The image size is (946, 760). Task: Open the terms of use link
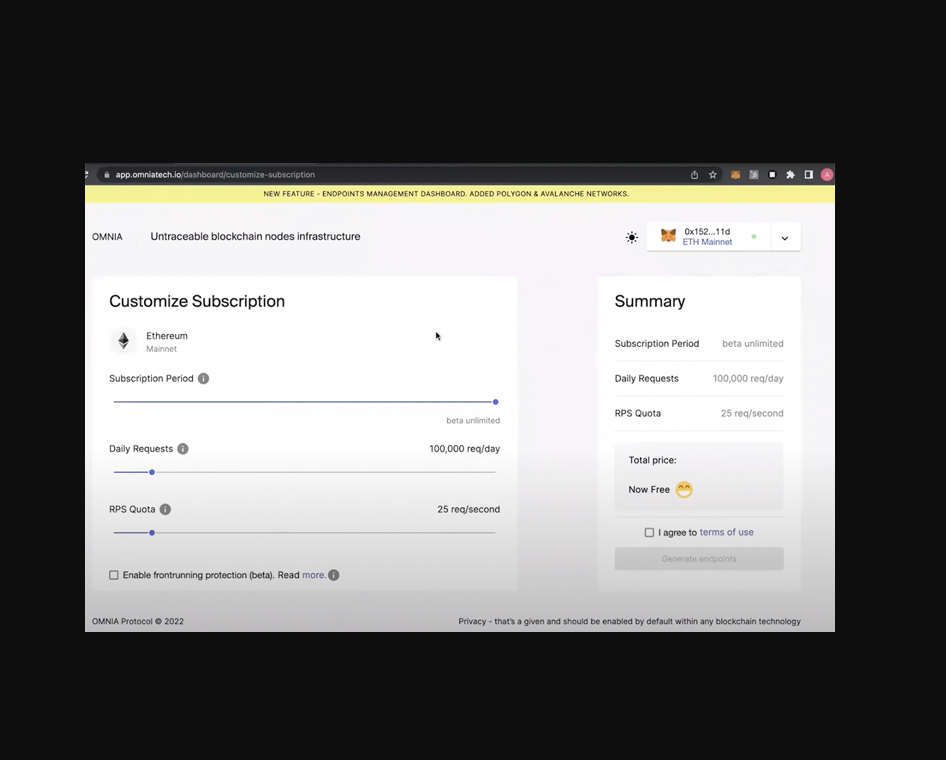(x=726, y=533)
